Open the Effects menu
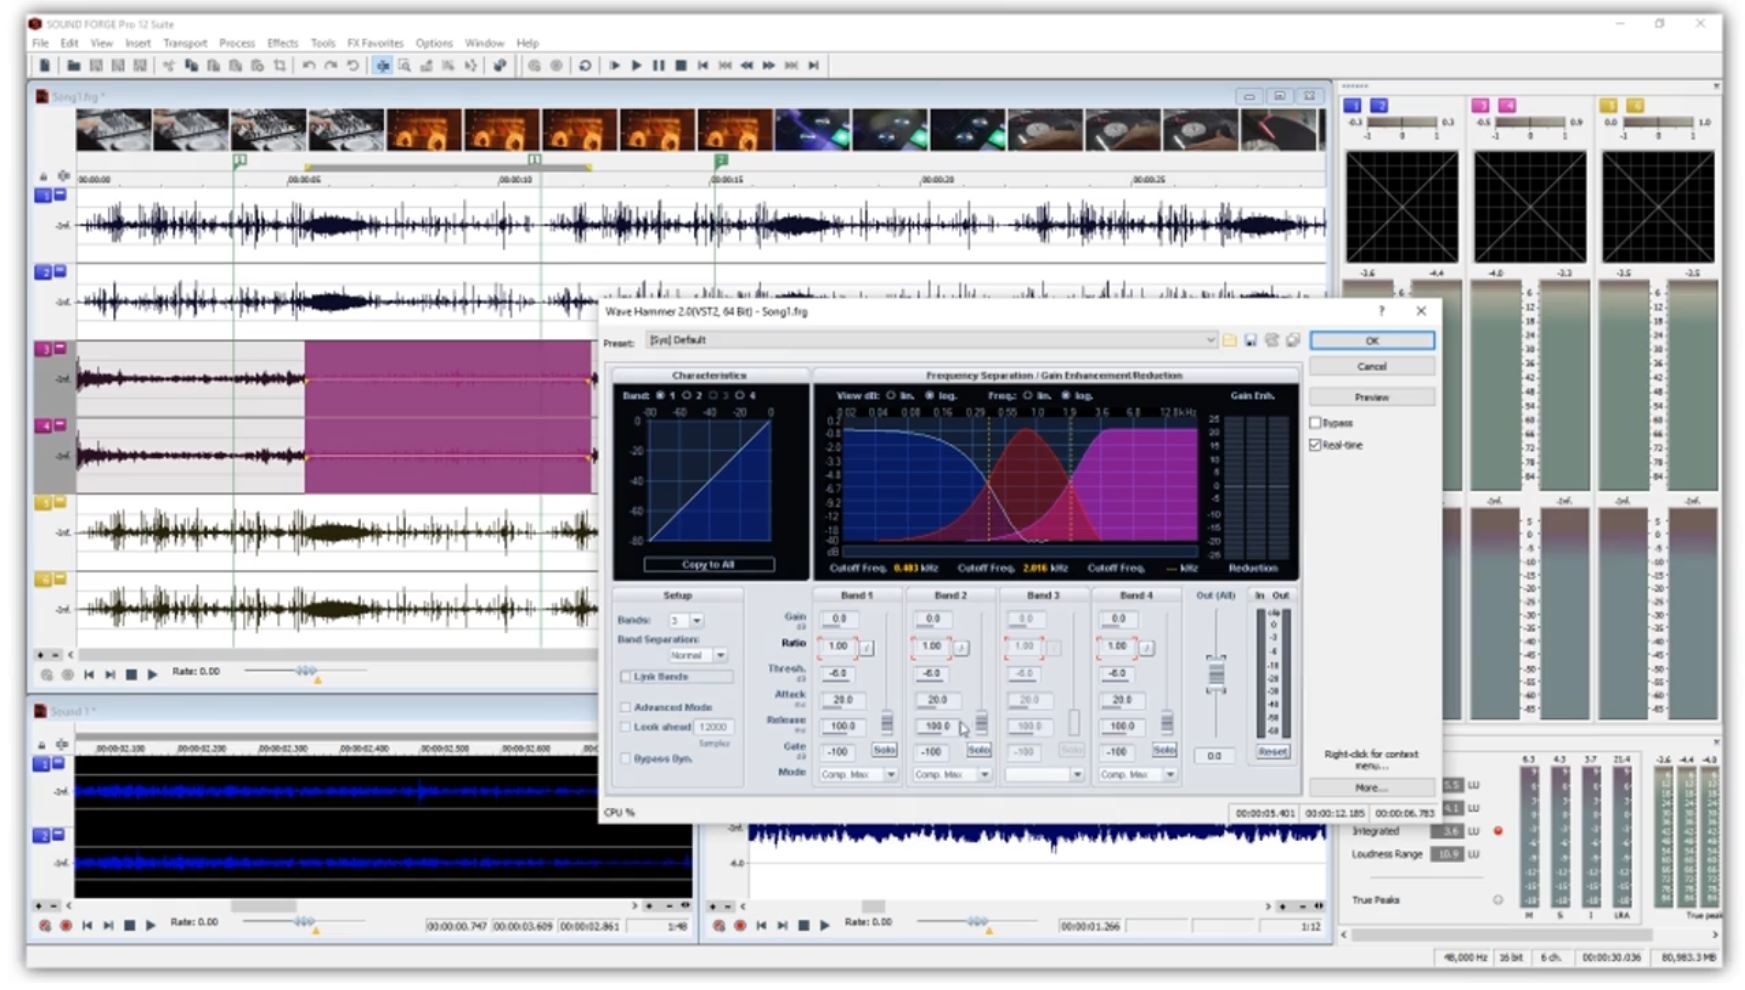The height and width of the screenshot is (990, 1745). pyautogui.click(x=282, y=43)
